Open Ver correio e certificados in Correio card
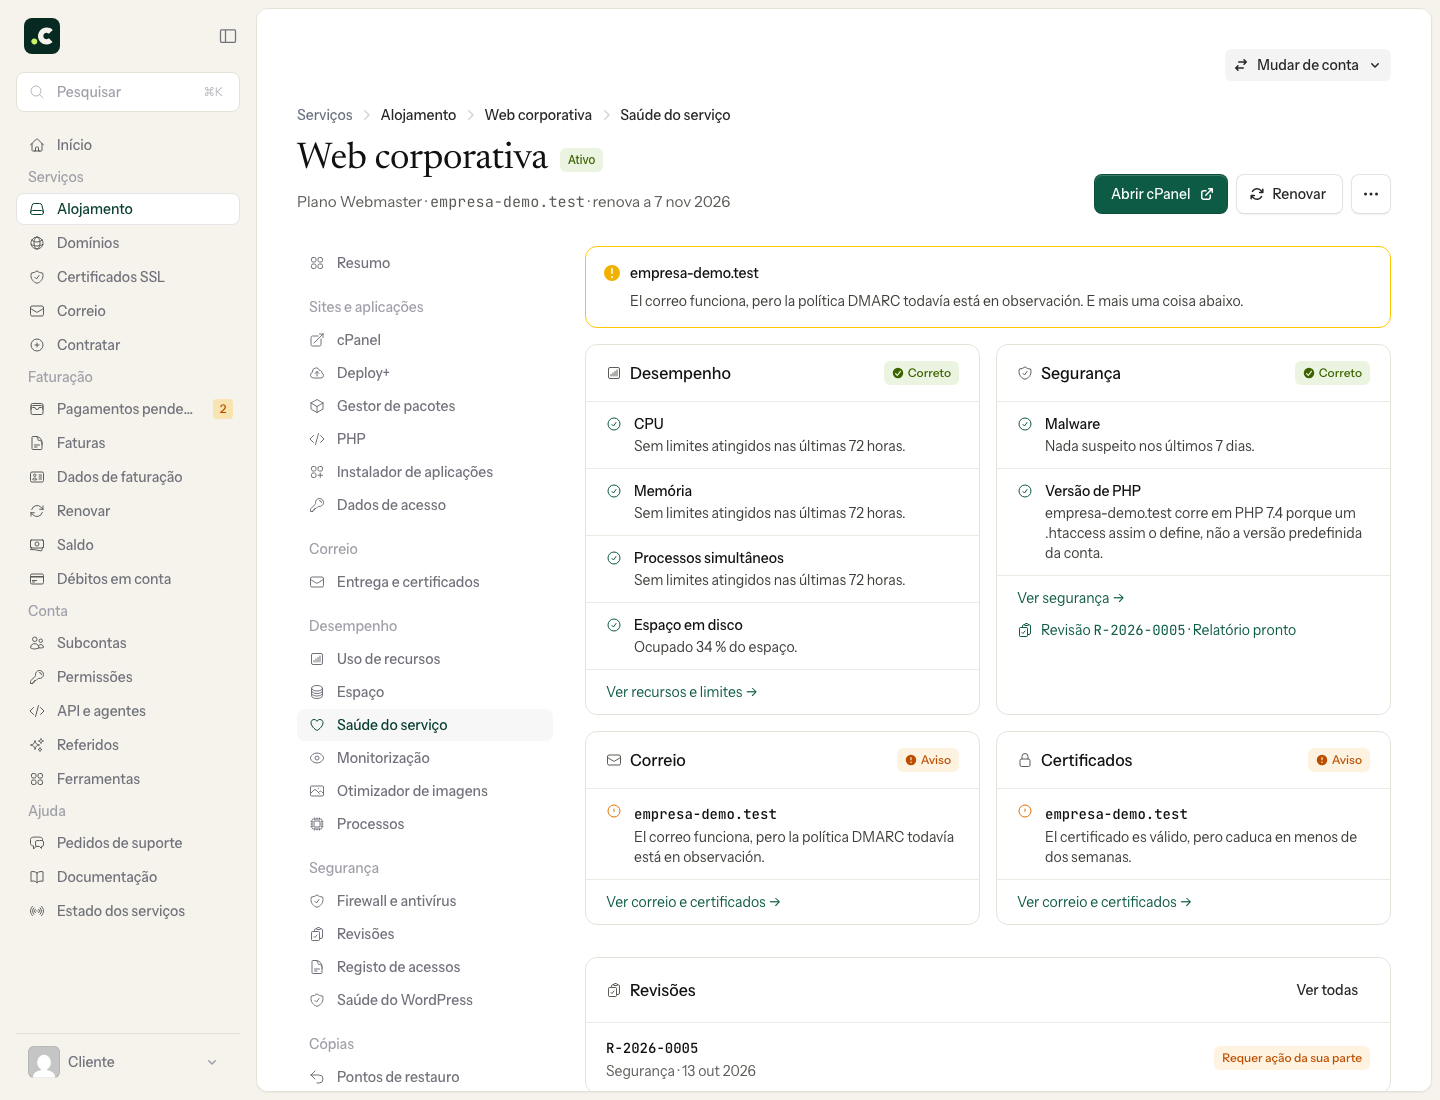 coord(693,902)
